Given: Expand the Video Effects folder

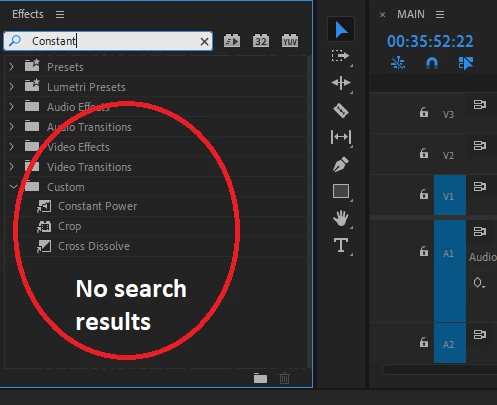Looking at the screenshot, I should coord(12,147).
